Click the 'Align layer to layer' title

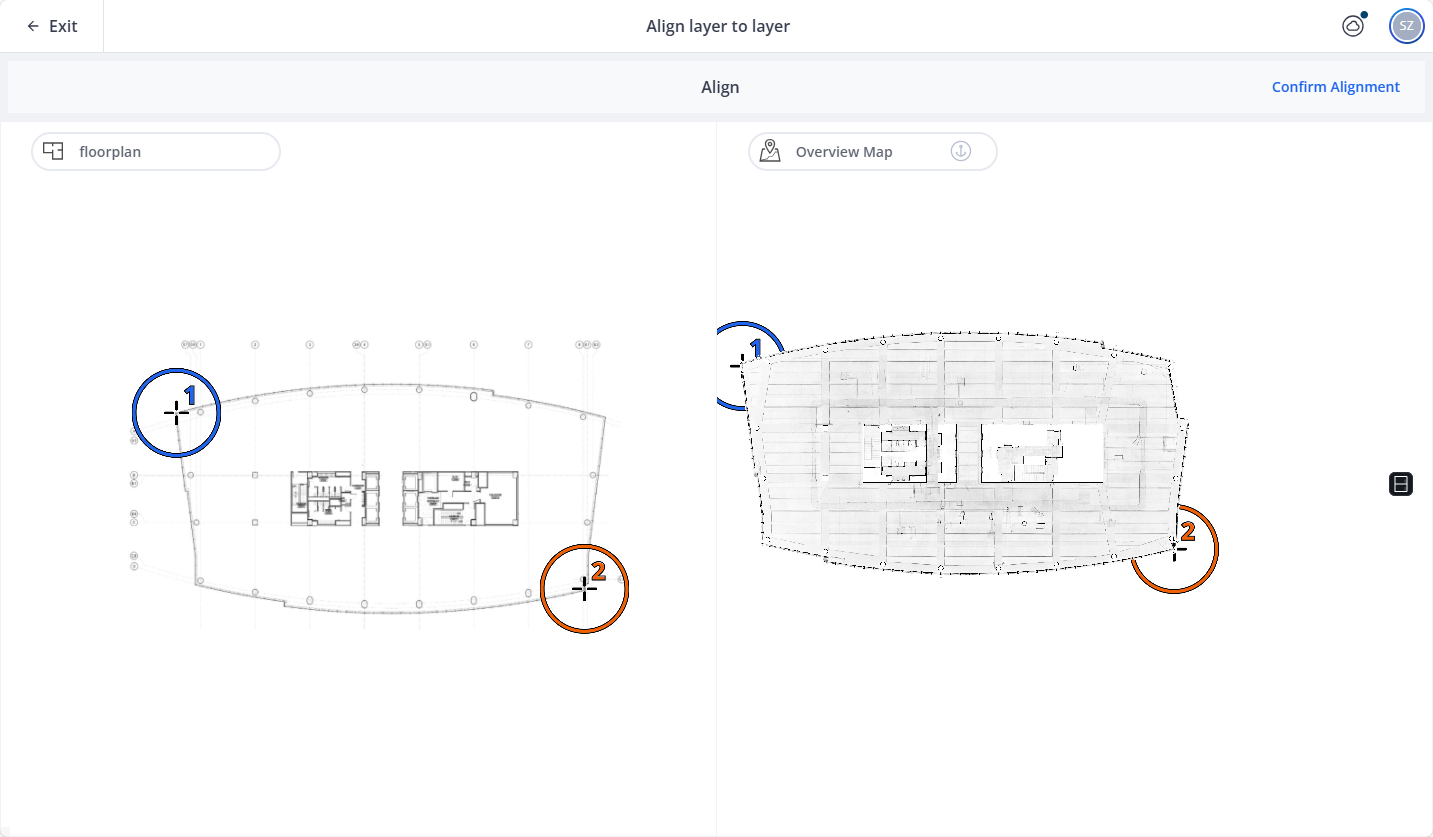[717, 26]
